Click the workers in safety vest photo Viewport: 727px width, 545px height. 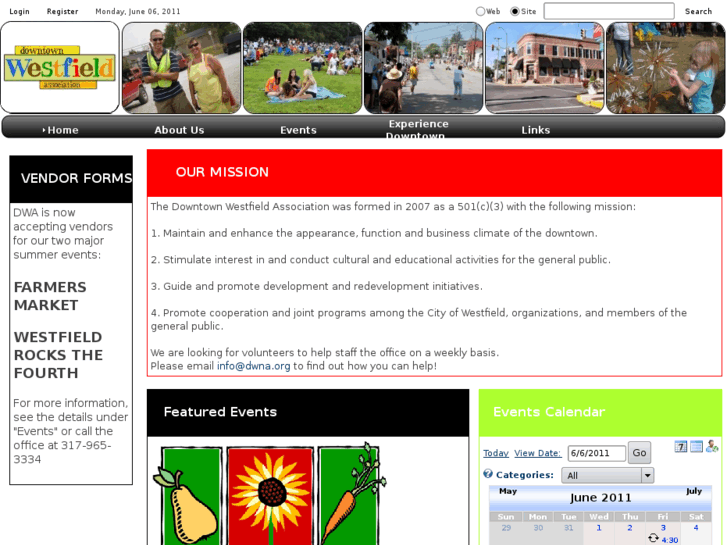[x=181, y=68]
